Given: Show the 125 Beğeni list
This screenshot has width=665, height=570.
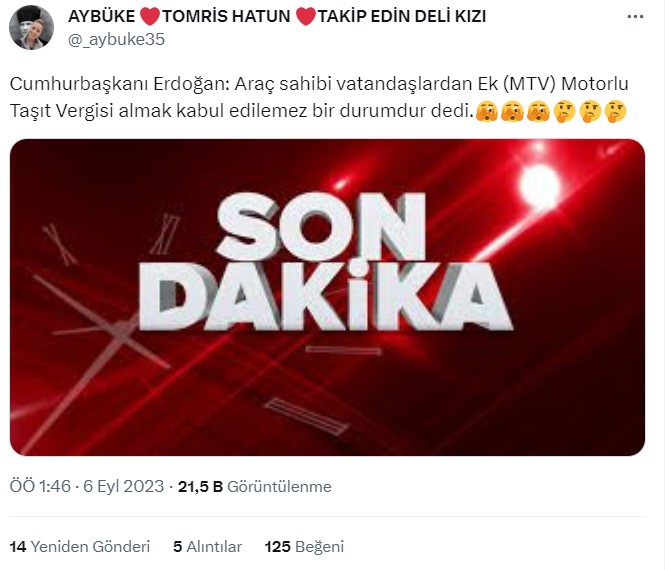Looking at the screenshot, I should 304,546.
